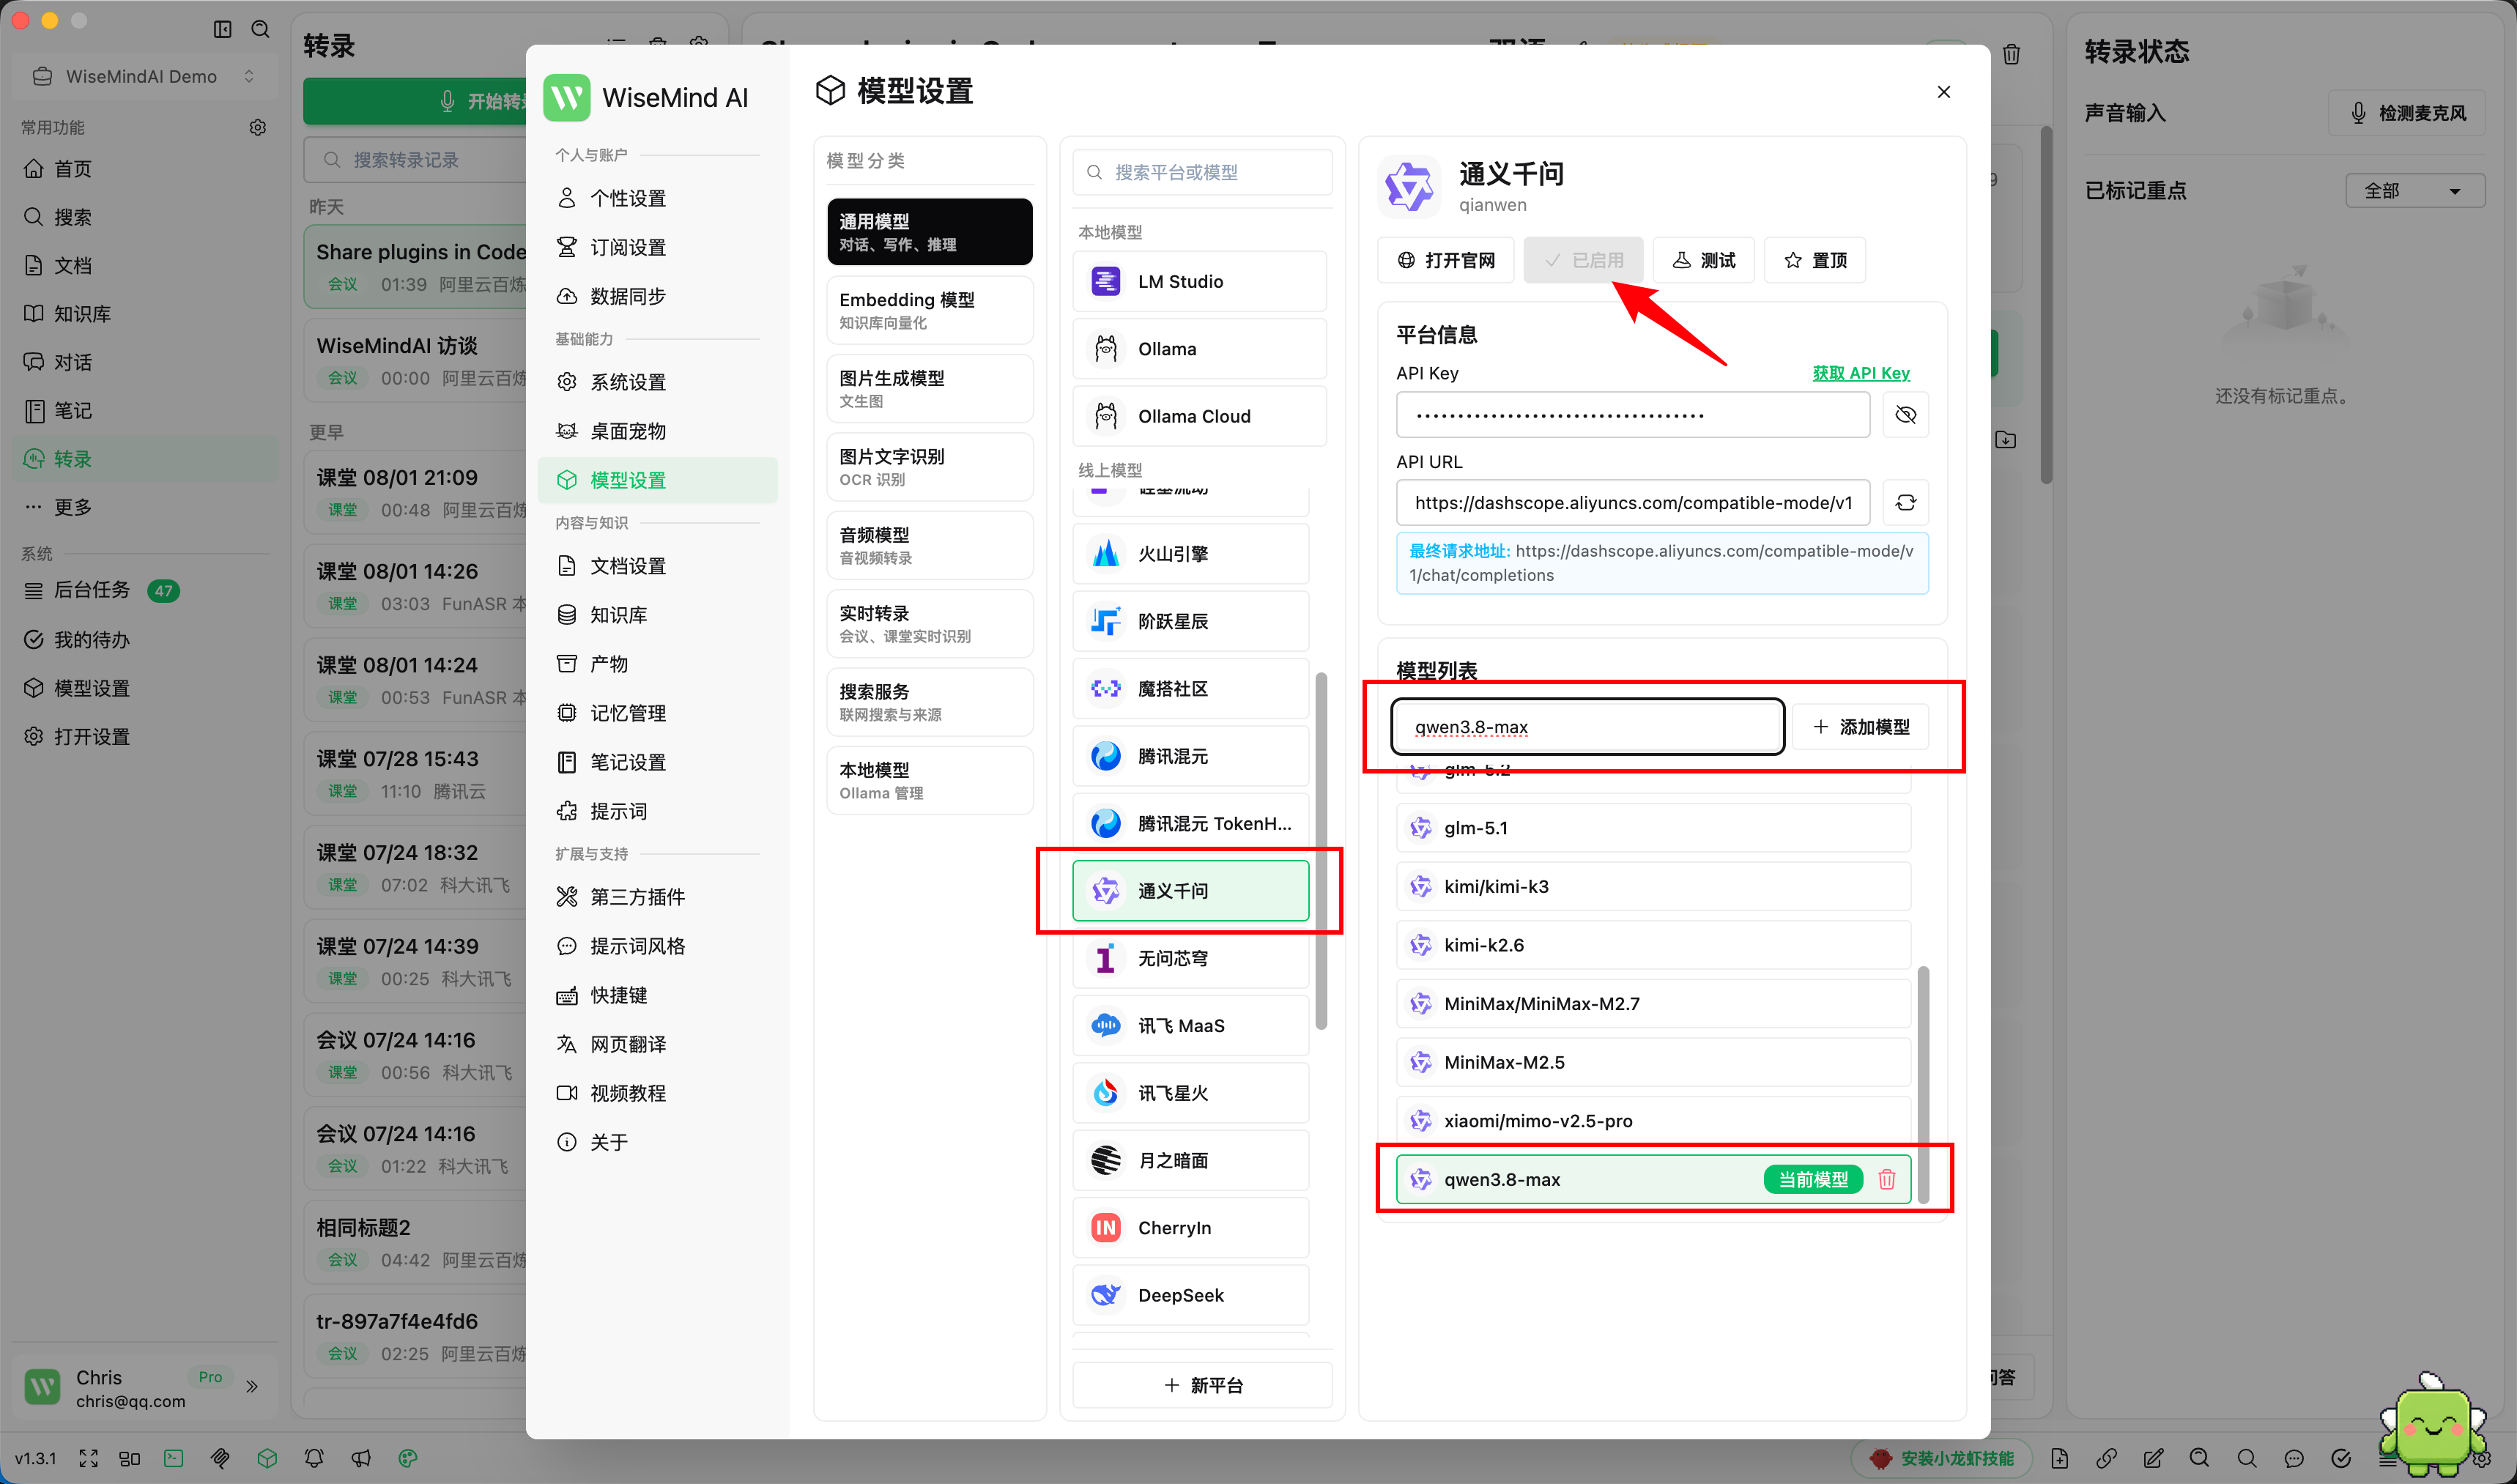The height and width of the screenshot is (1484, 2517).
Task: Select the 月之暗面 platform
Action: coord(1191,1160)
